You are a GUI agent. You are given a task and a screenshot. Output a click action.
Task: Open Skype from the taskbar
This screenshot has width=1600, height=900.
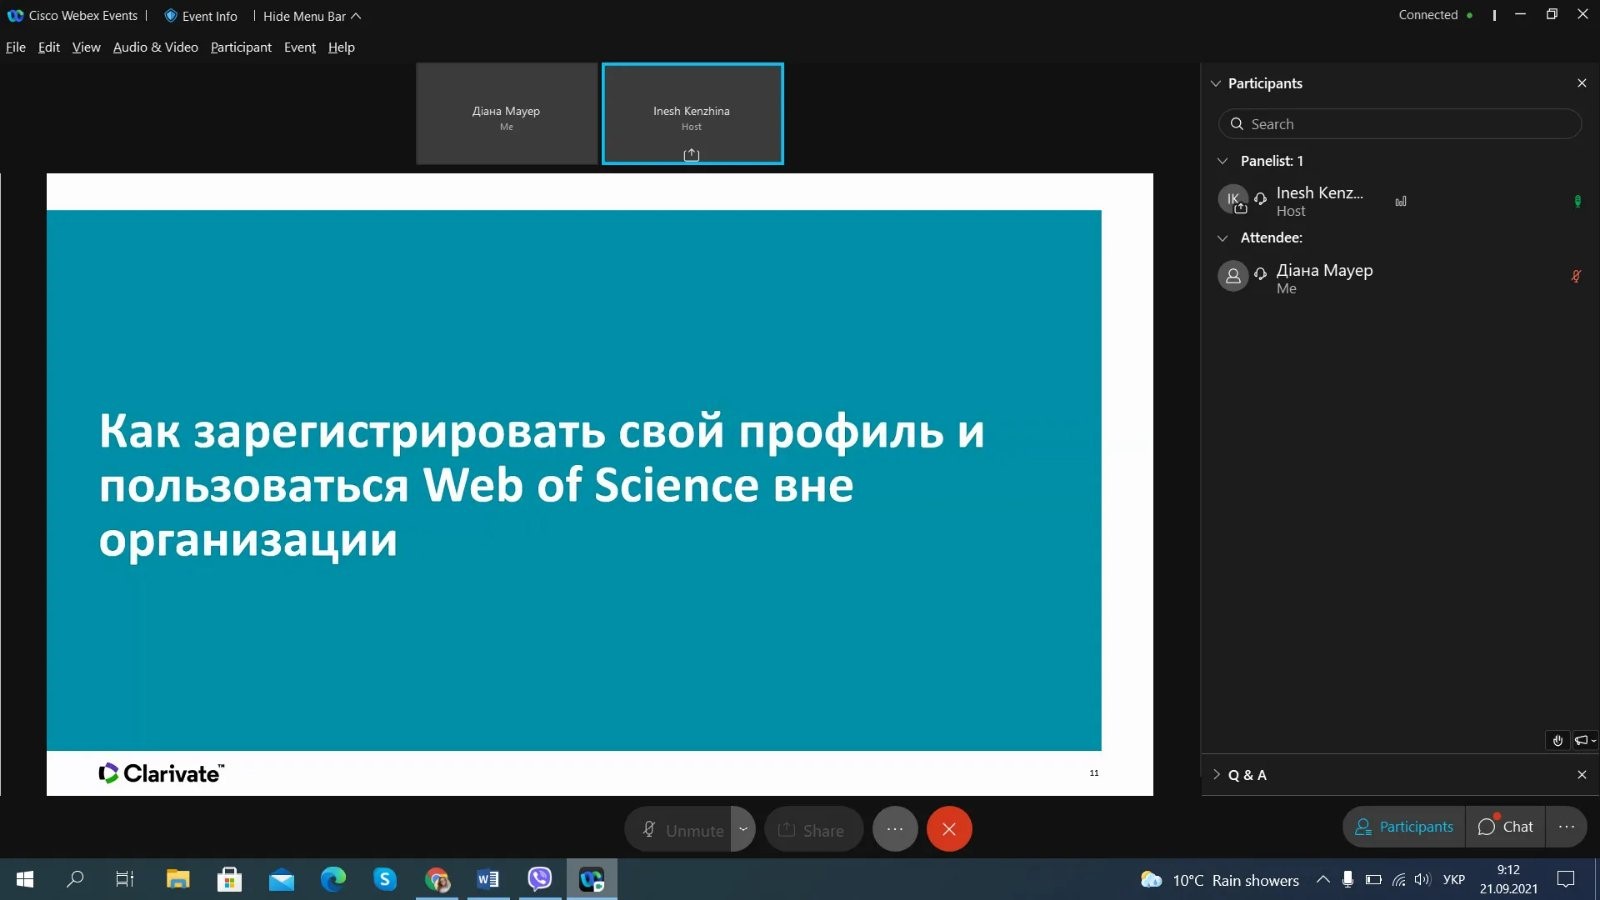tap(385, 879)
